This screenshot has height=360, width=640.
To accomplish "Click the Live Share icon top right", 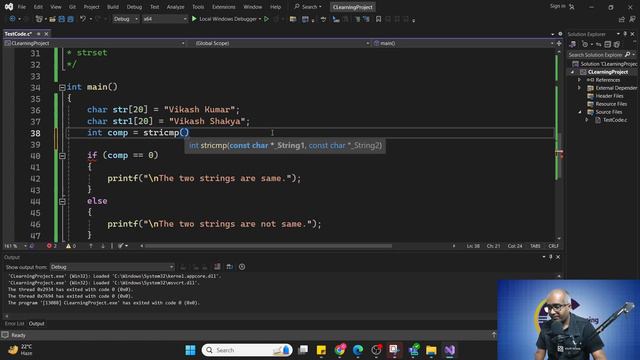I will coord(622,19).
